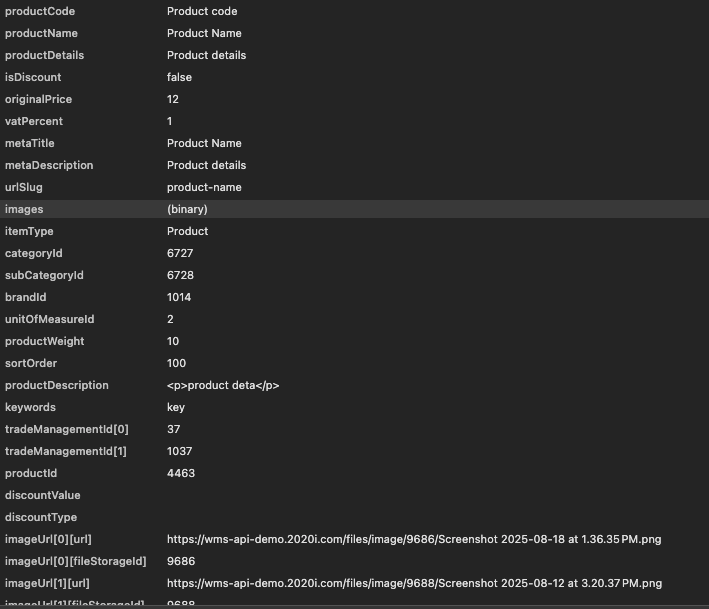Select the productWeight key

point(44,341)
